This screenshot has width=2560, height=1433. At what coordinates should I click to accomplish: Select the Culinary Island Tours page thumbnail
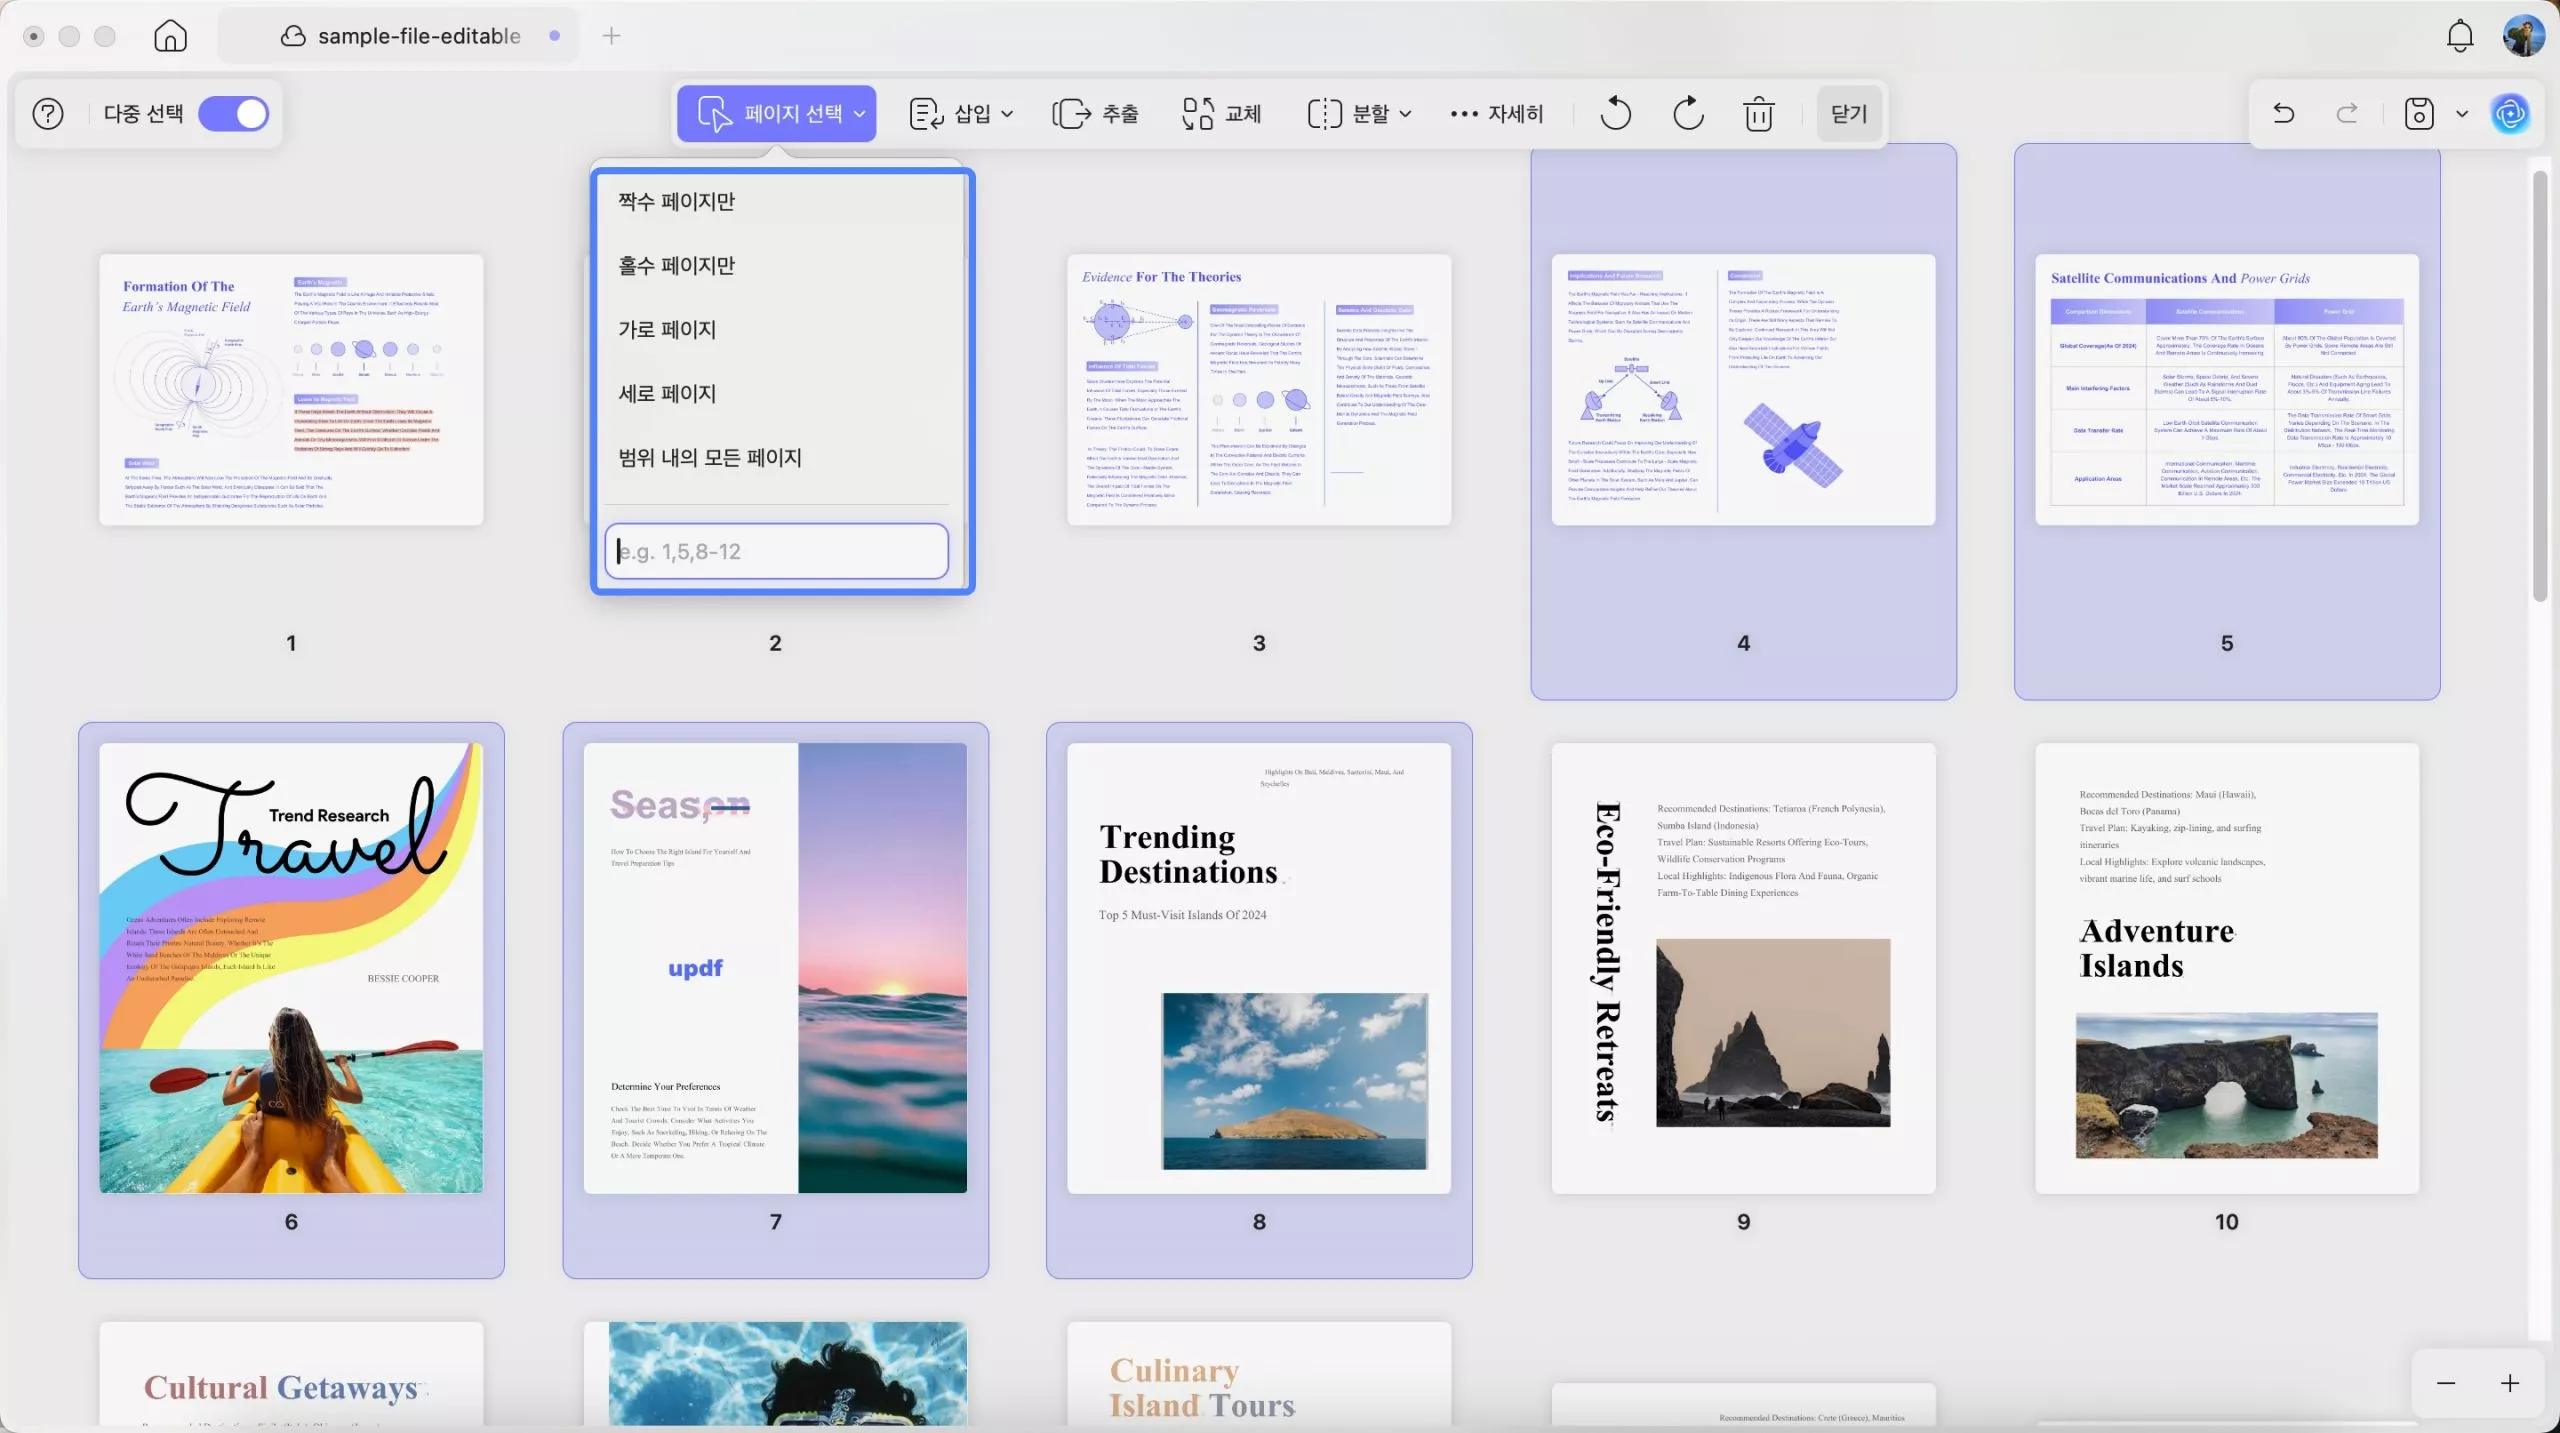[1259, 1375]
